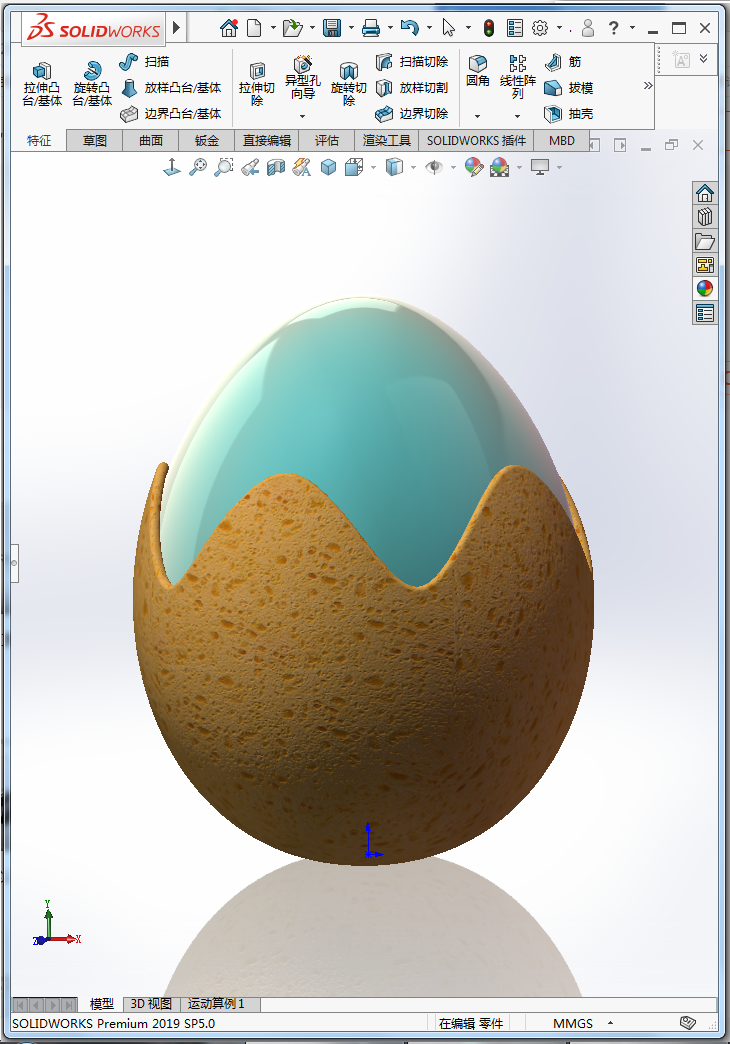Click the Section View icon
The width and height of the screenshot is (730, 1044).
(x=276, y=167)
